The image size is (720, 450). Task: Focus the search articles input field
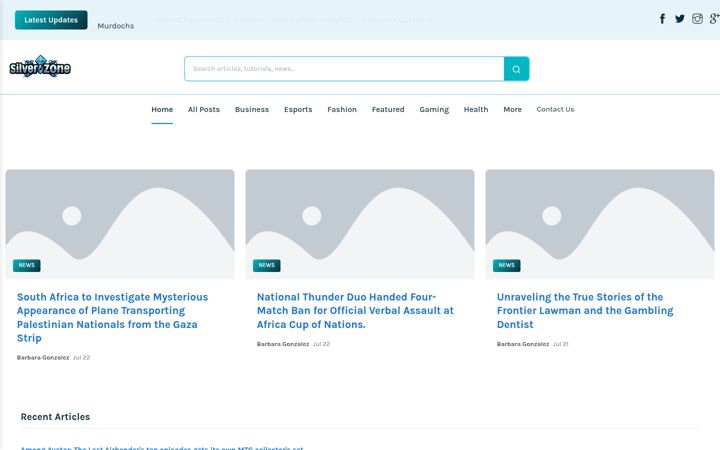(344, 69)
